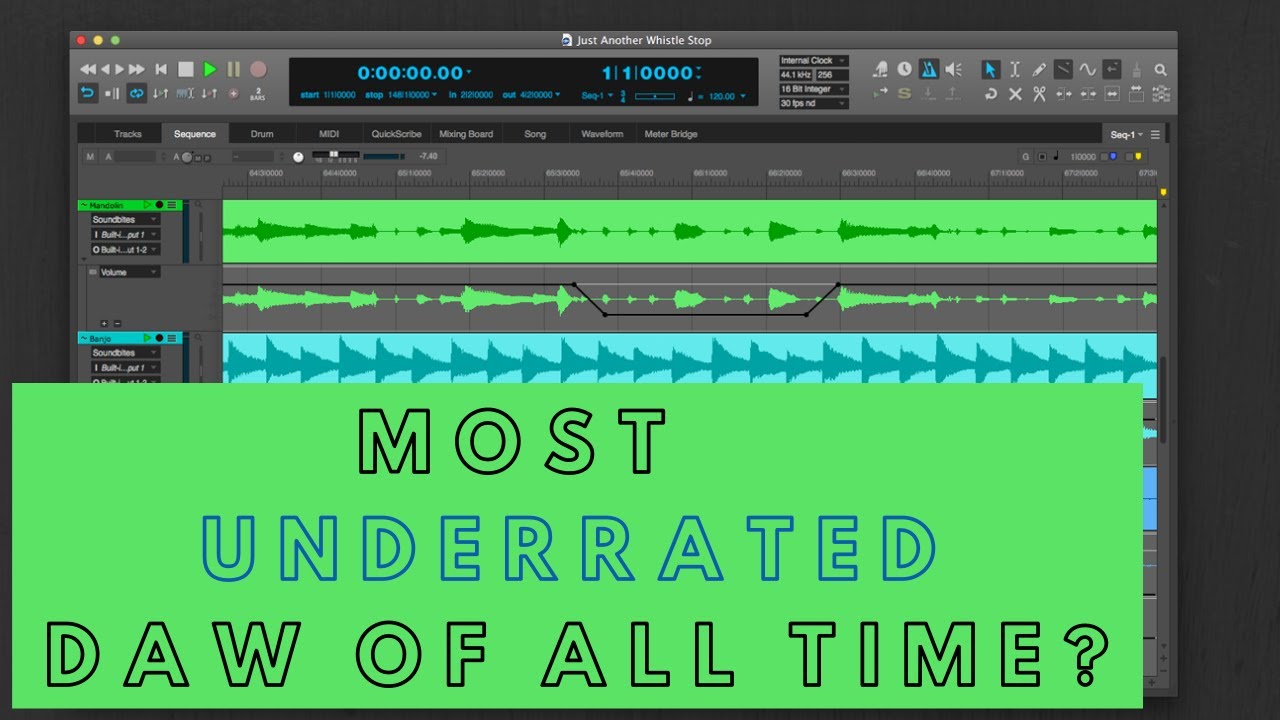This screenshot has height=720, width=1280.
Task: Open the Meter Bridge tab
Action: [671, 134]
